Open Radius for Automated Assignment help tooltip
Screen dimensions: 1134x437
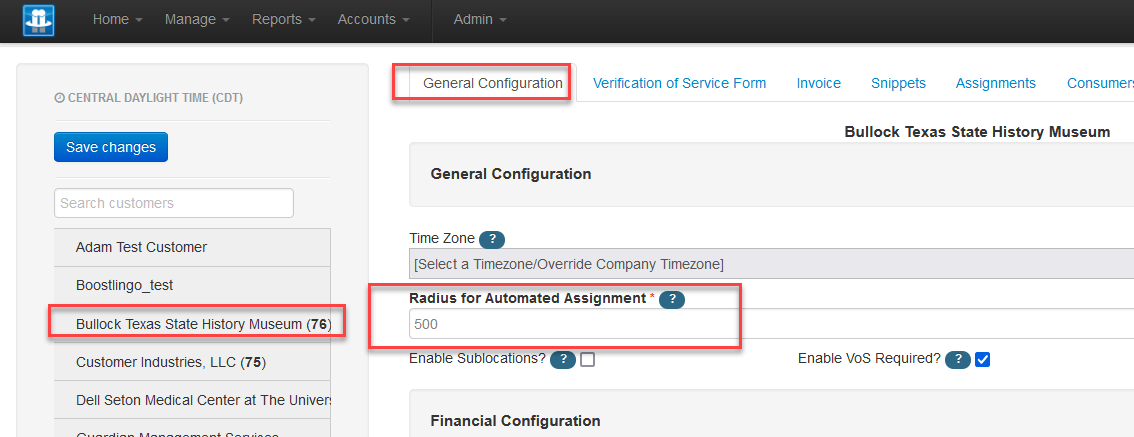tap(672, 299)
